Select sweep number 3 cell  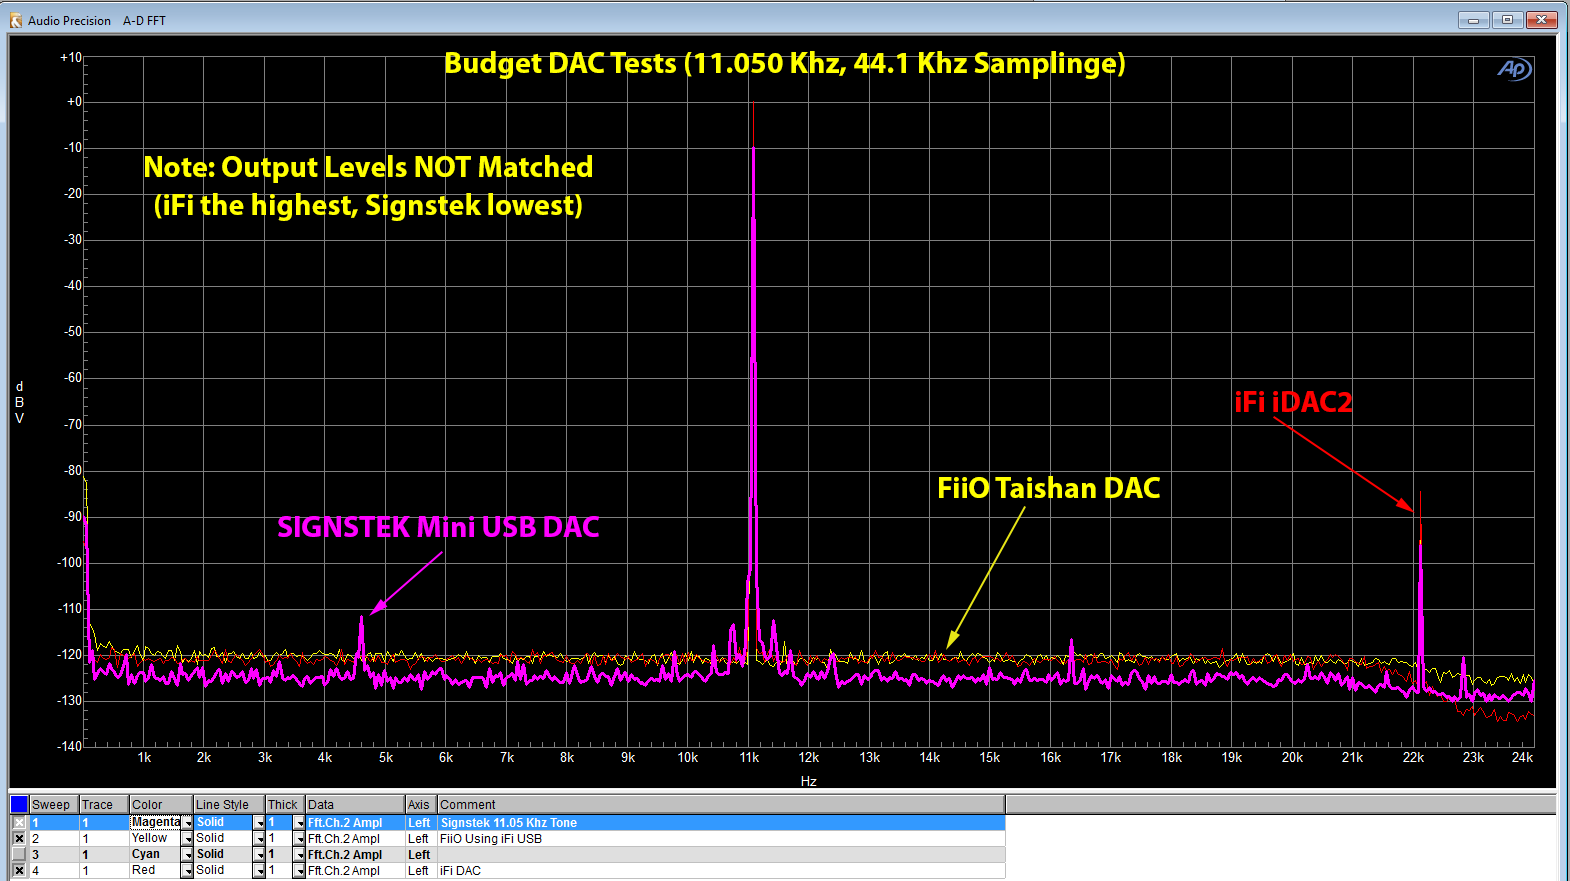(54, 855)
